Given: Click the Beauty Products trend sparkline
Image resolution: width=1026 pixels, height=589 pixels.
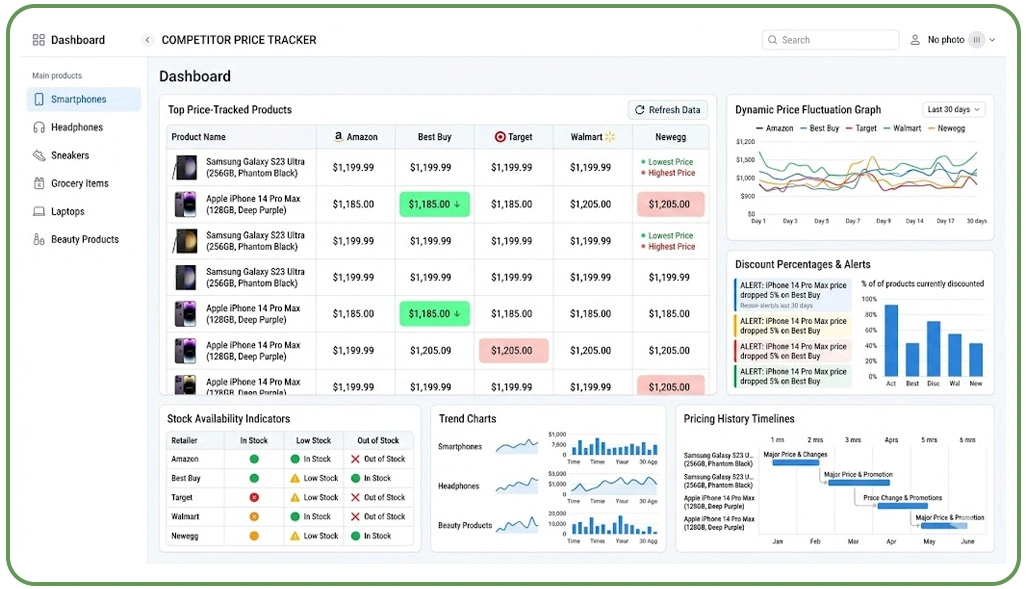Looking at the screenshot, I should (x=517, y=525).
